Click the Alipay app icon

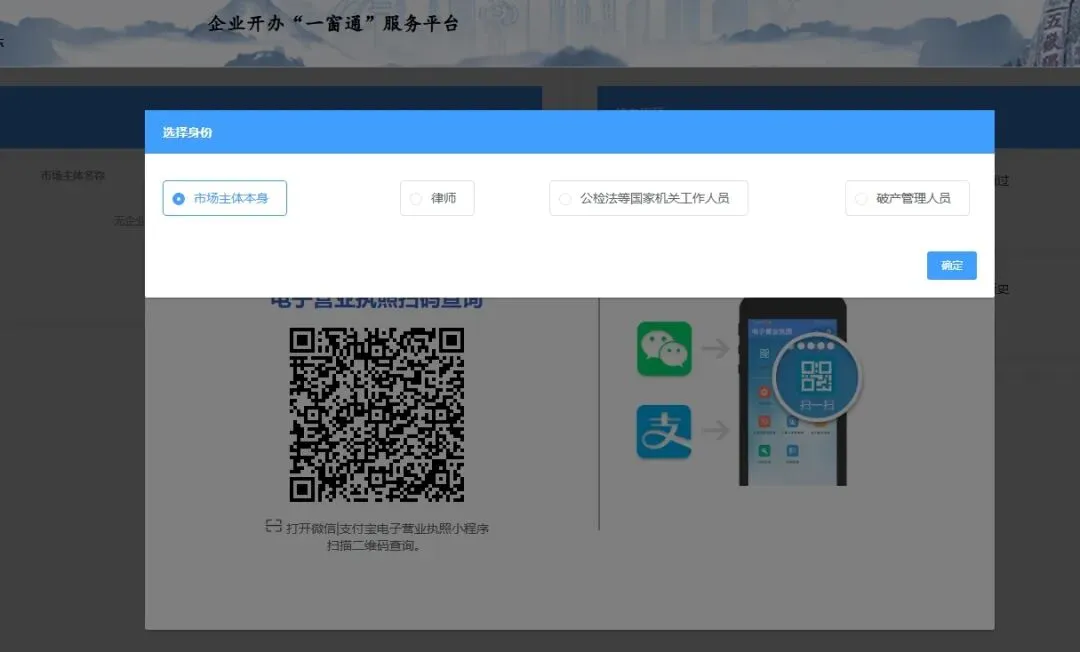pos(664,432)
